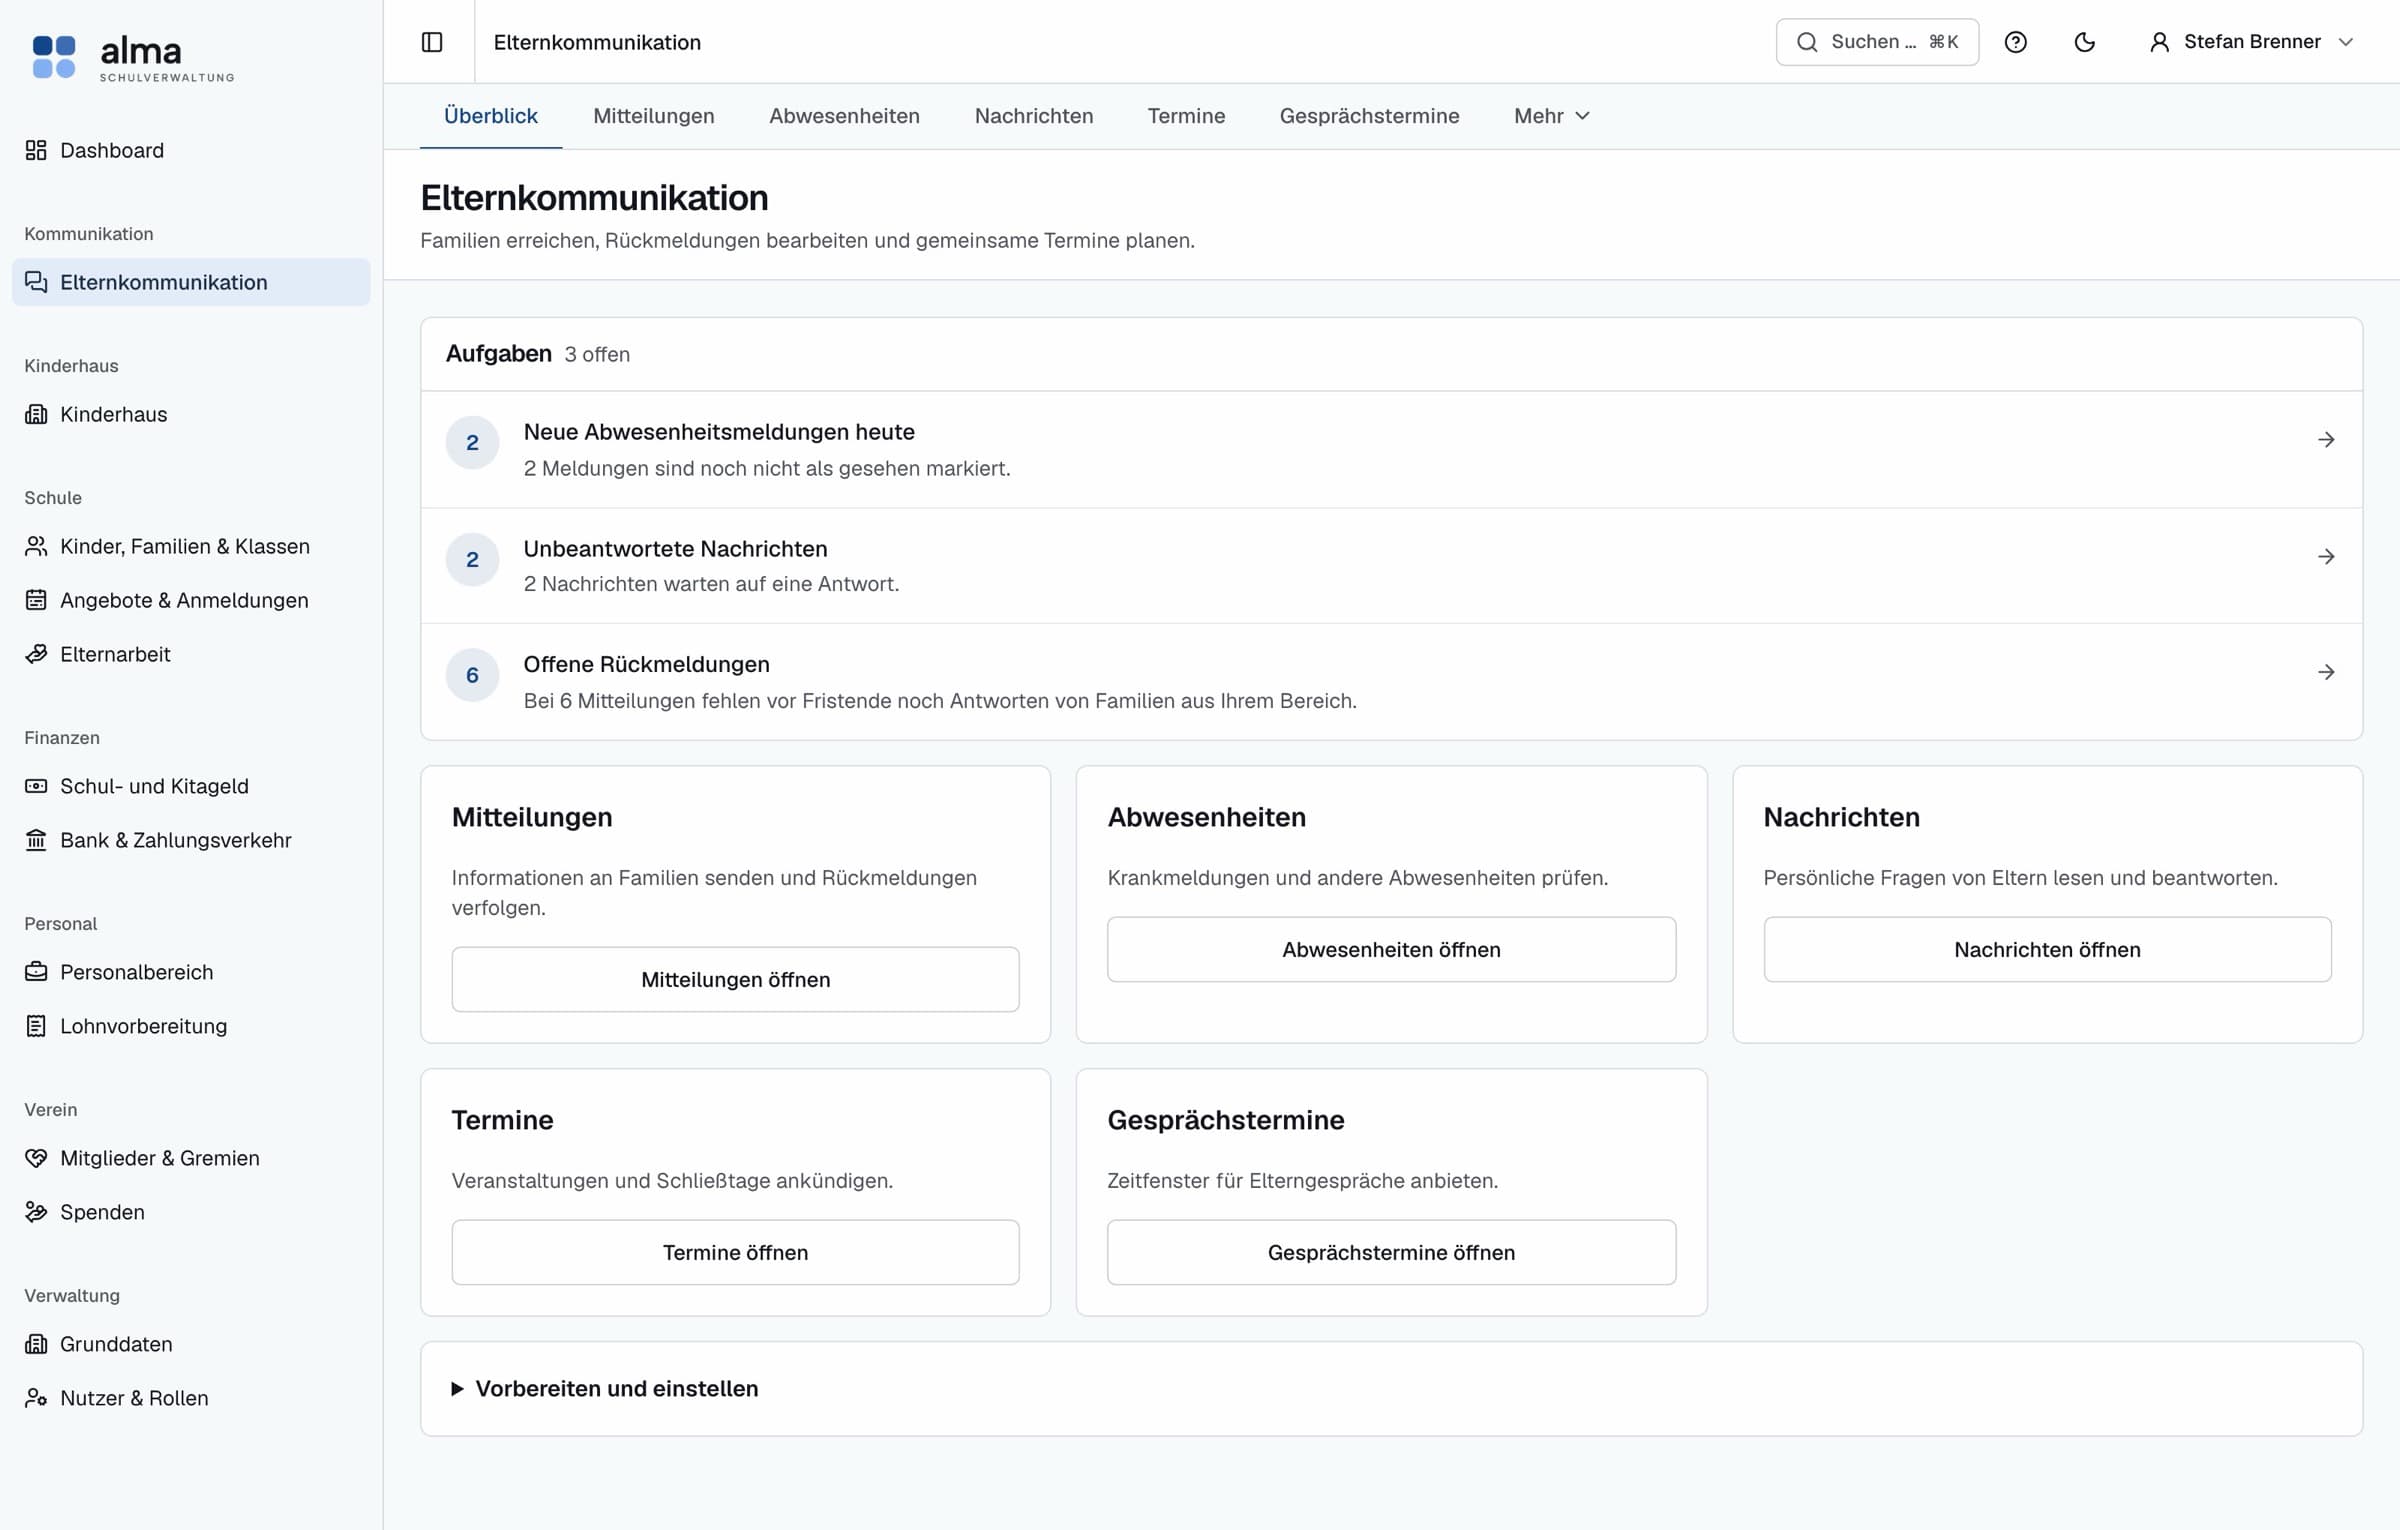Switch to the Mitteilungen tab
The image size is (2400, 1530).
click(654, 116)
